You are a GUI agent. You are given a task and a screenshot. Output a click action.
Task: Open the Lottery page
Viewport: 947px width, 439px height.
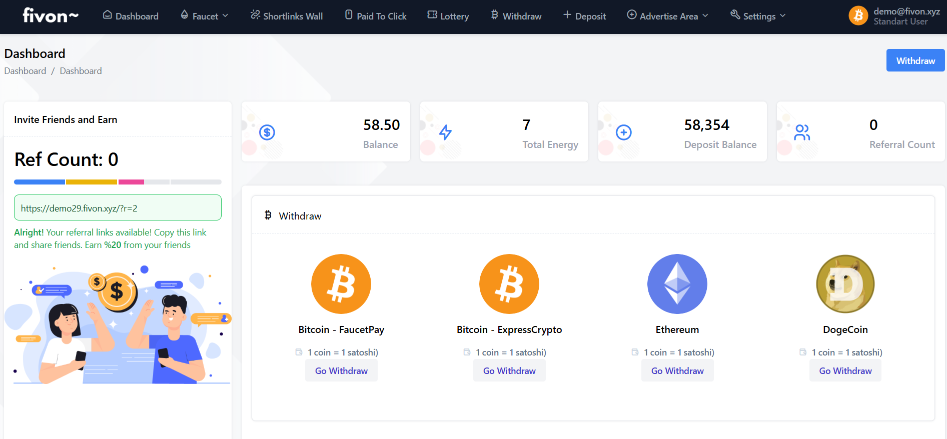[447, 16]
